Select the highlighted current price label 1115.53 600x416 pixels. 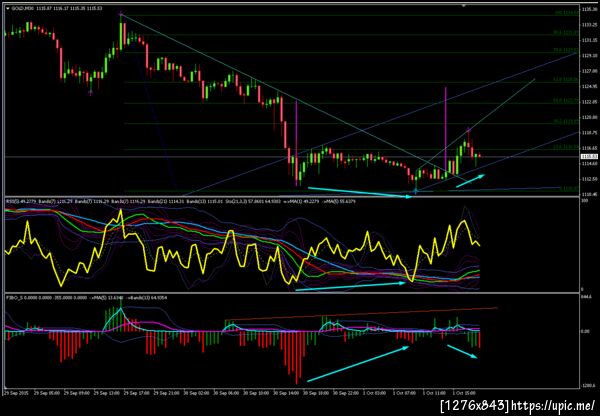click(x=587, y=156)
